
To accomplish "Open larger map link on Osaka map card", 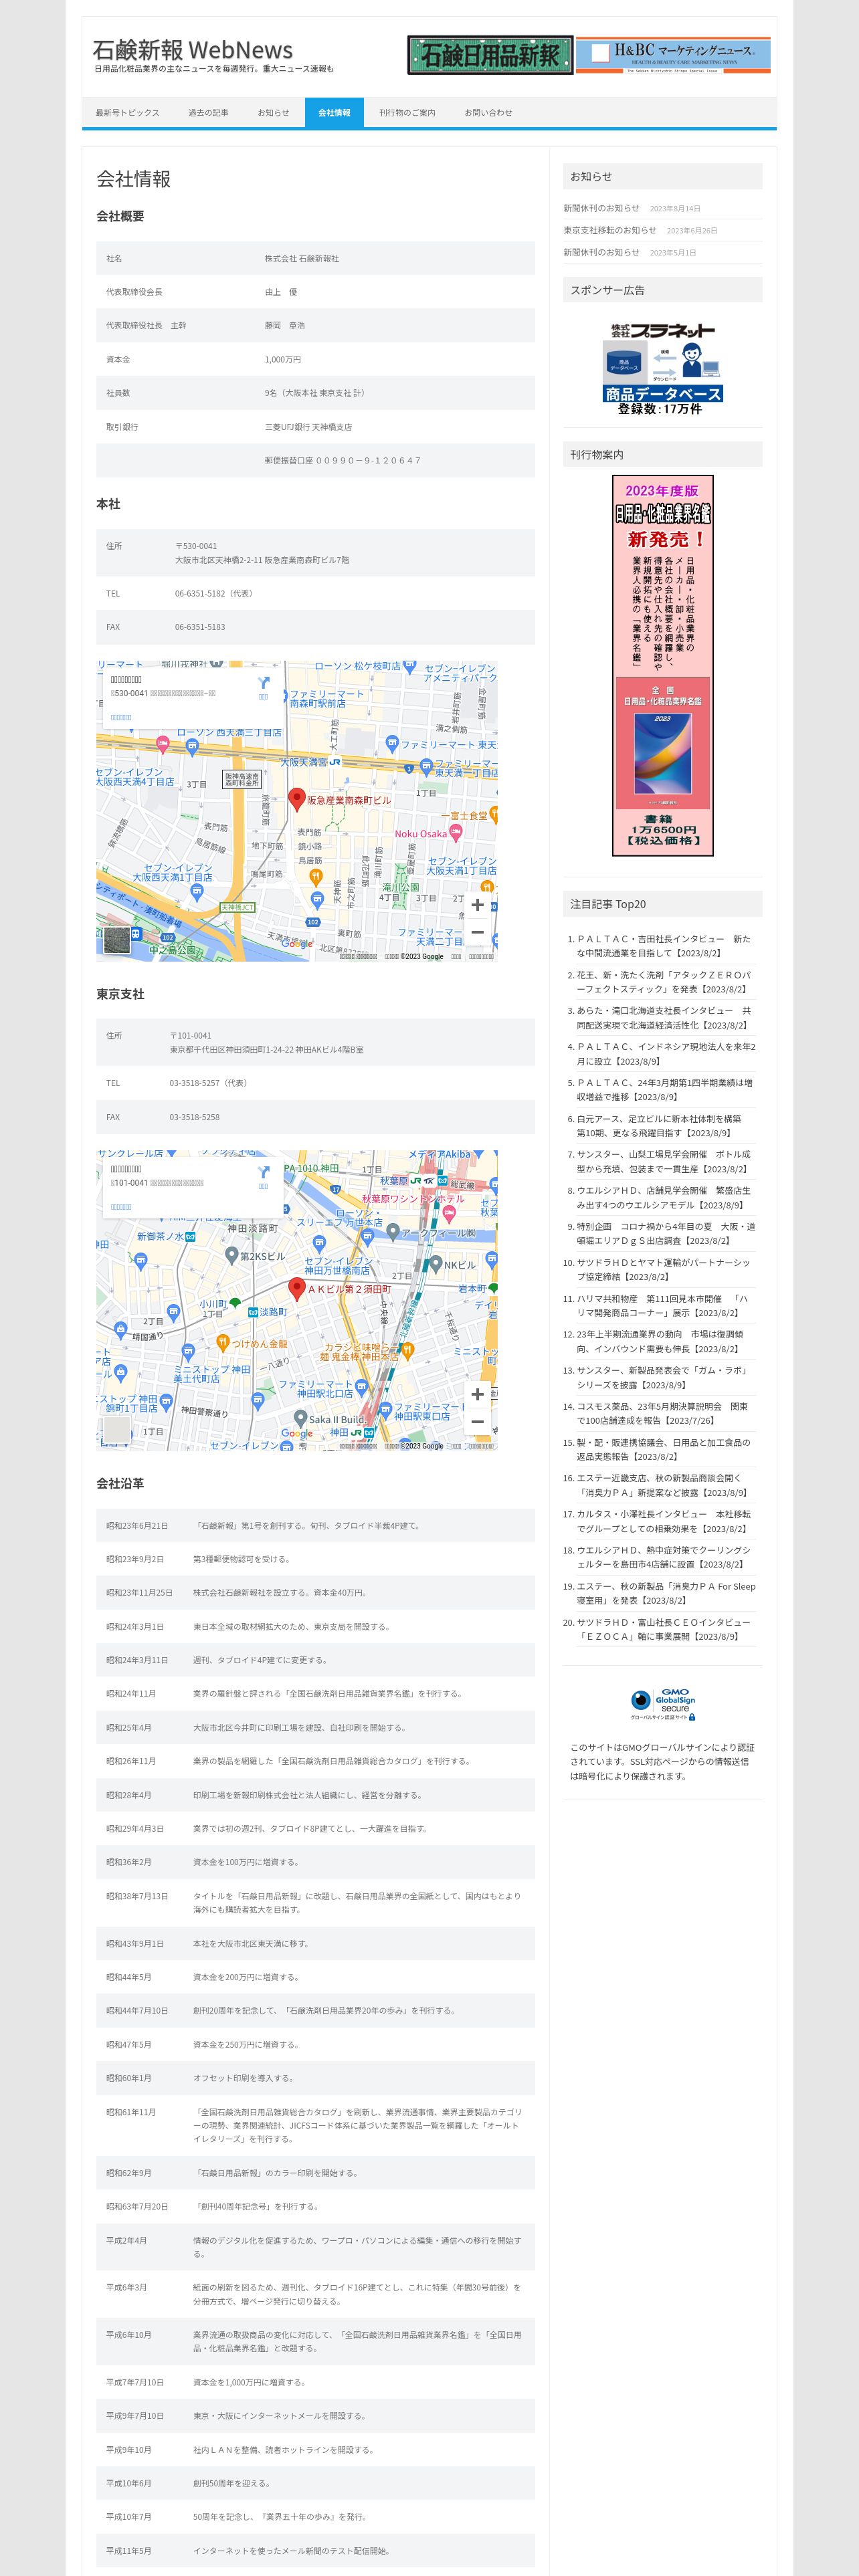I will [x=121, y=717].
